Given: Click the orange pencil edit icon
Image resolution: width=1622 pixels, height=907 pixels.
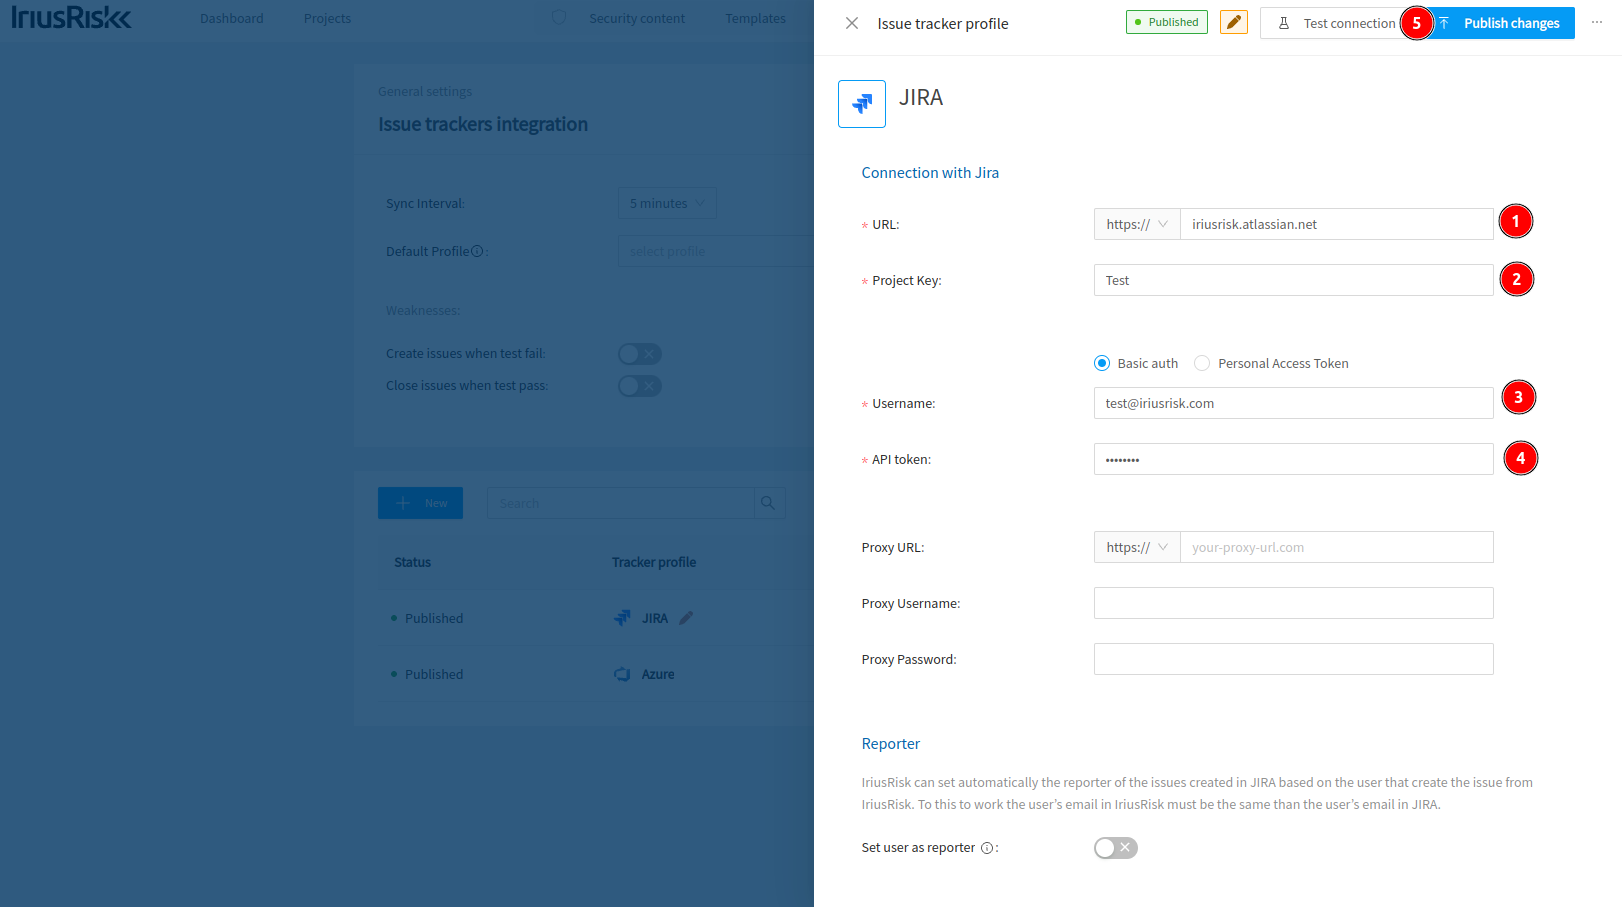Looking at the screenshot, I should [x=1234, y=22].
